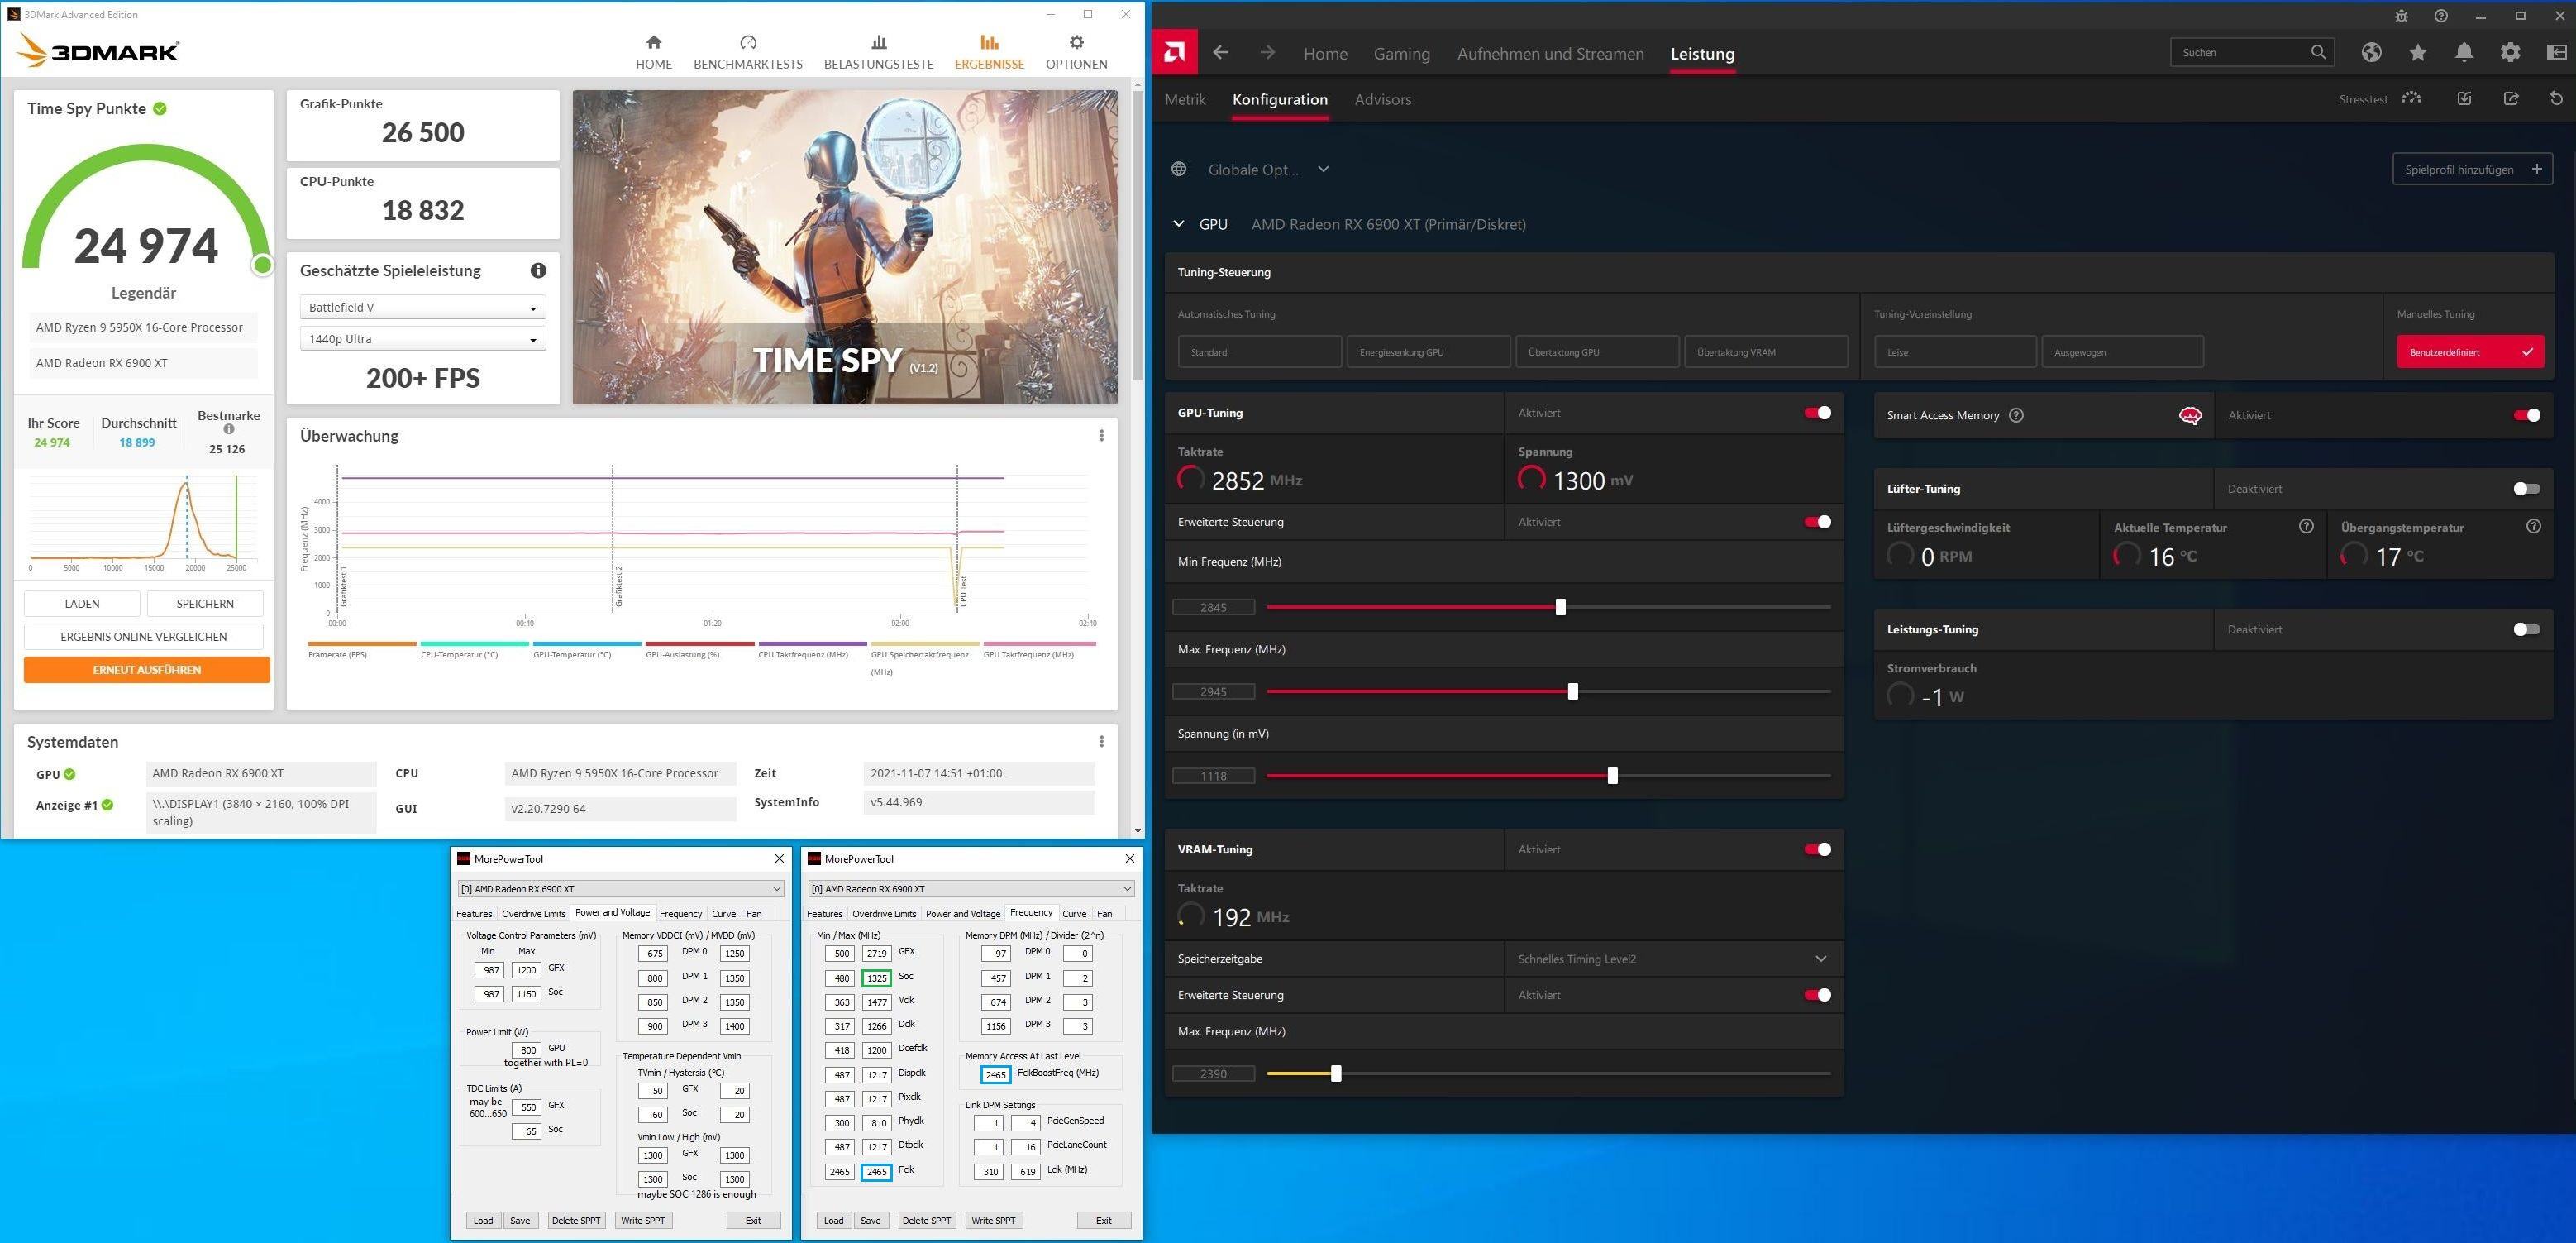Click SPEICHERN button in 3DMark
The image size is (2576, 1243).
click(x=205, y=603)
